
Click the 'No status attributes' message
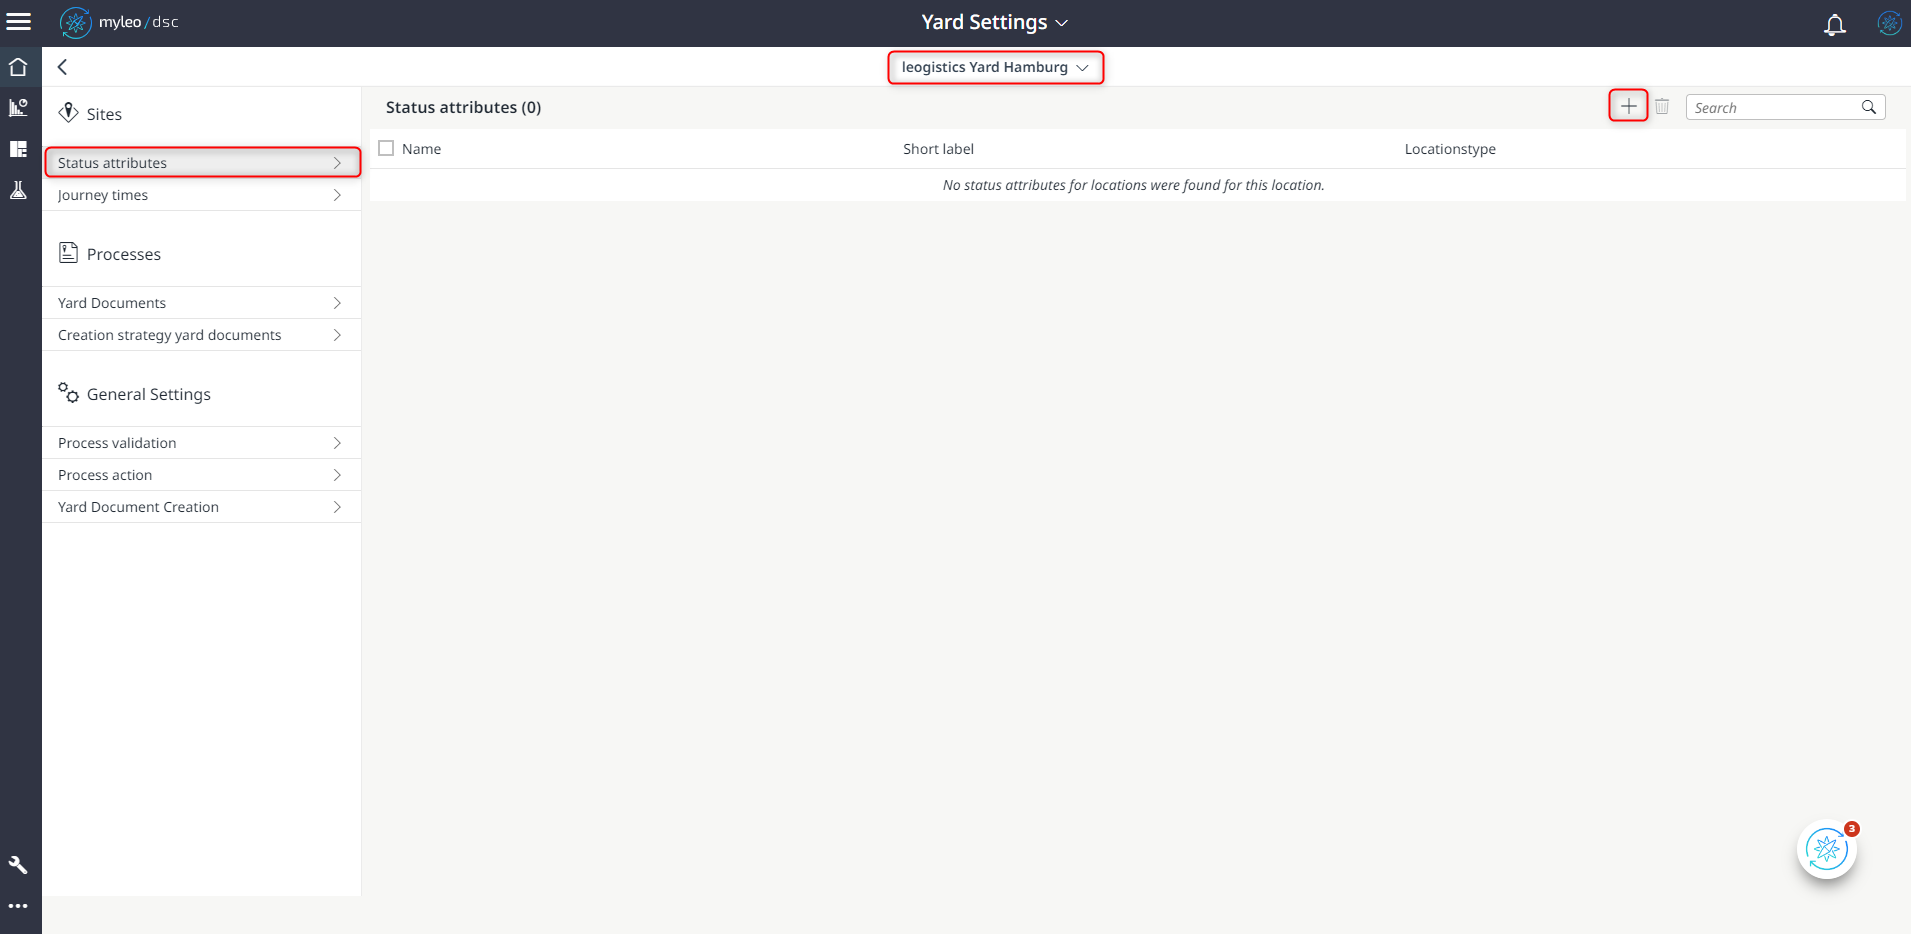1133,185
